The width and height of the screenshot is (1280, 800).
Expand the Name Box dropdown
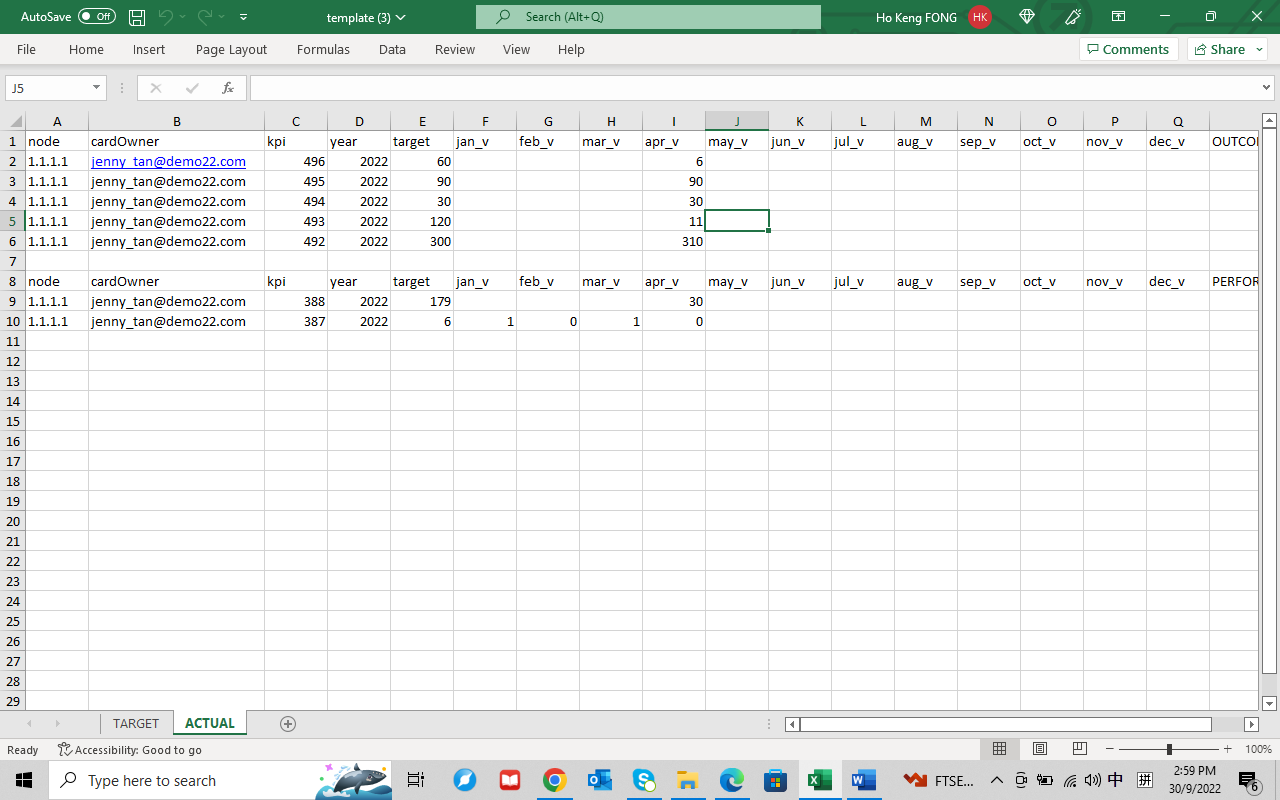[96, 88]
